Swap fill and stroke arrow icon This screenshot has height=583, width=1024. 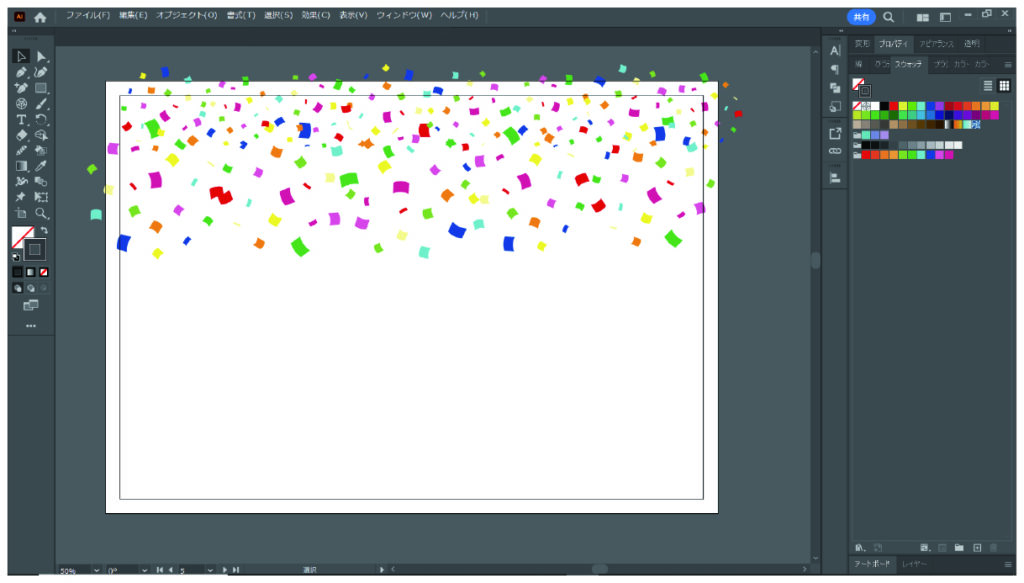pyautogui.click(x=44, y=230)
